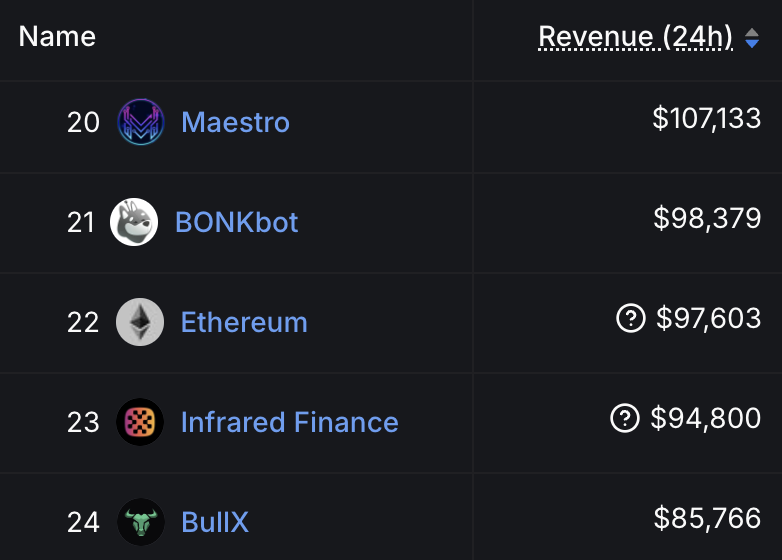This screenshot has width=782, height=560.
Task: Open the BullX protocol link
Action: [215, 522]
